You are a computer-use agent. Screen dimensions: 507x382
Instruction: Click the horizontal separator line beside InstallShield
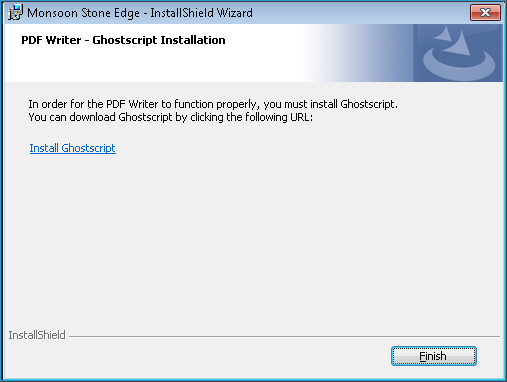click(284, 337)
